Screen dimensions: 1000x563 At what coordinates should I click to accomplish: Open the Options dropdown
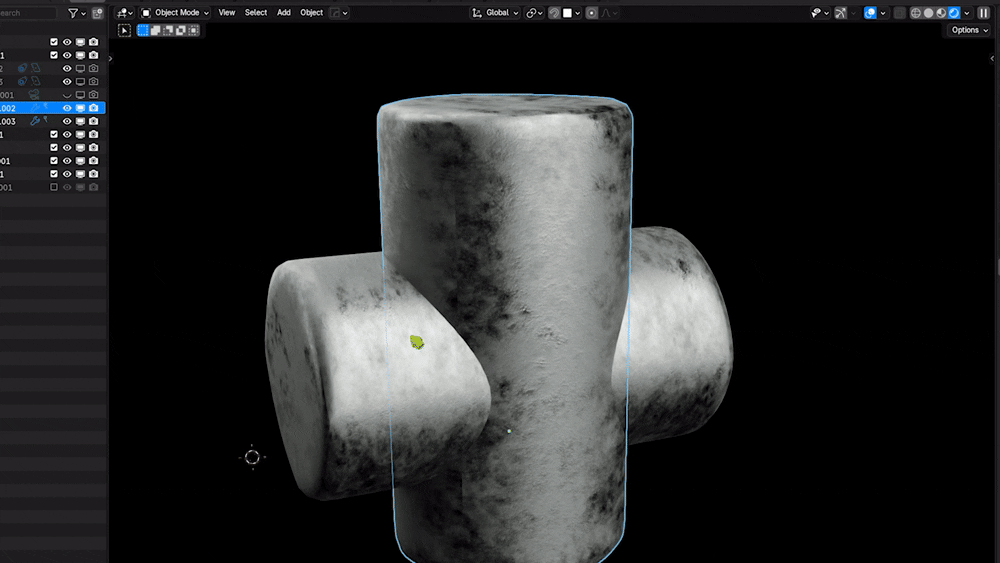969,30
